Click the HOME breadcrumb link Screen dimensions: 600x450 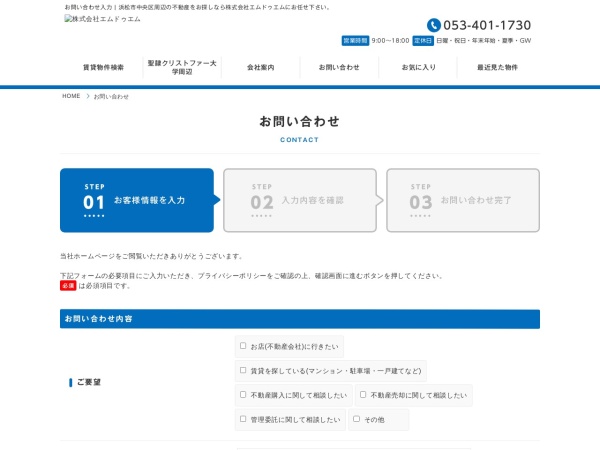click(71, 96)
